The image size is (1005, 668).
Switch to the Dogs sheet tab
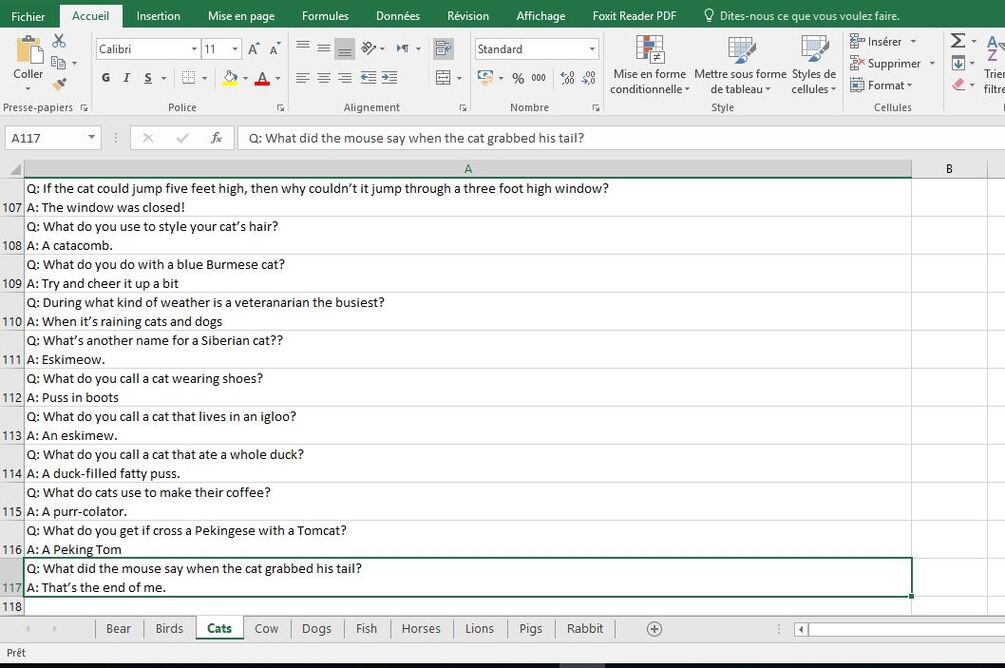click(x=317, y=629)
